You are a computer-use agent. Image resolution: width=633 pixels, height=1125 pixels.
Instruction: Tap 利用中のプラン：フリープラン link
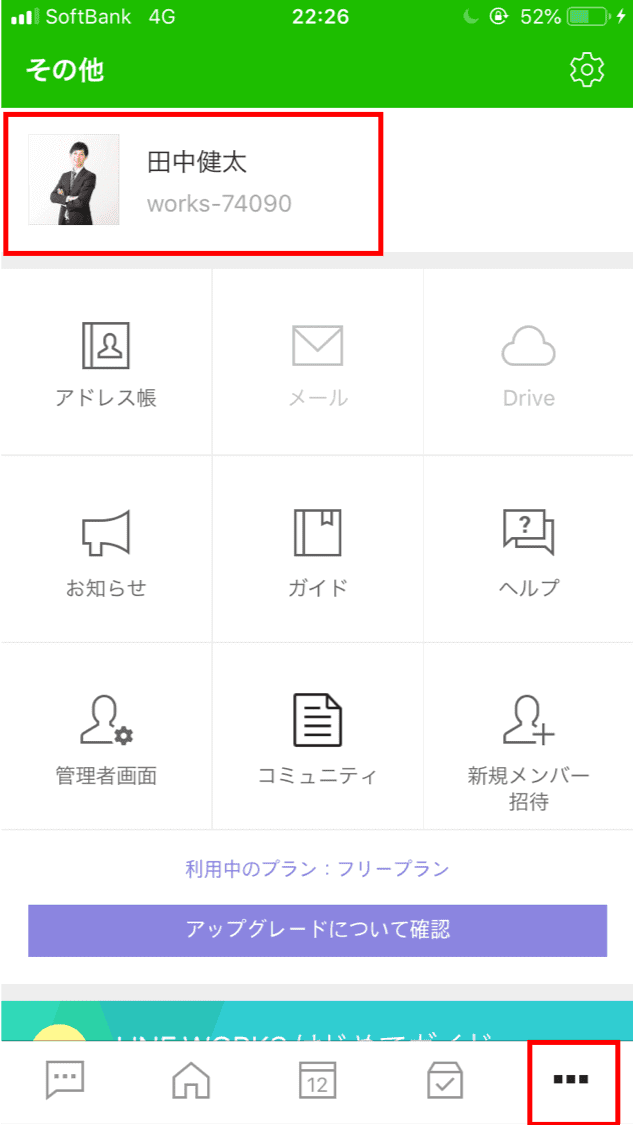317,868
